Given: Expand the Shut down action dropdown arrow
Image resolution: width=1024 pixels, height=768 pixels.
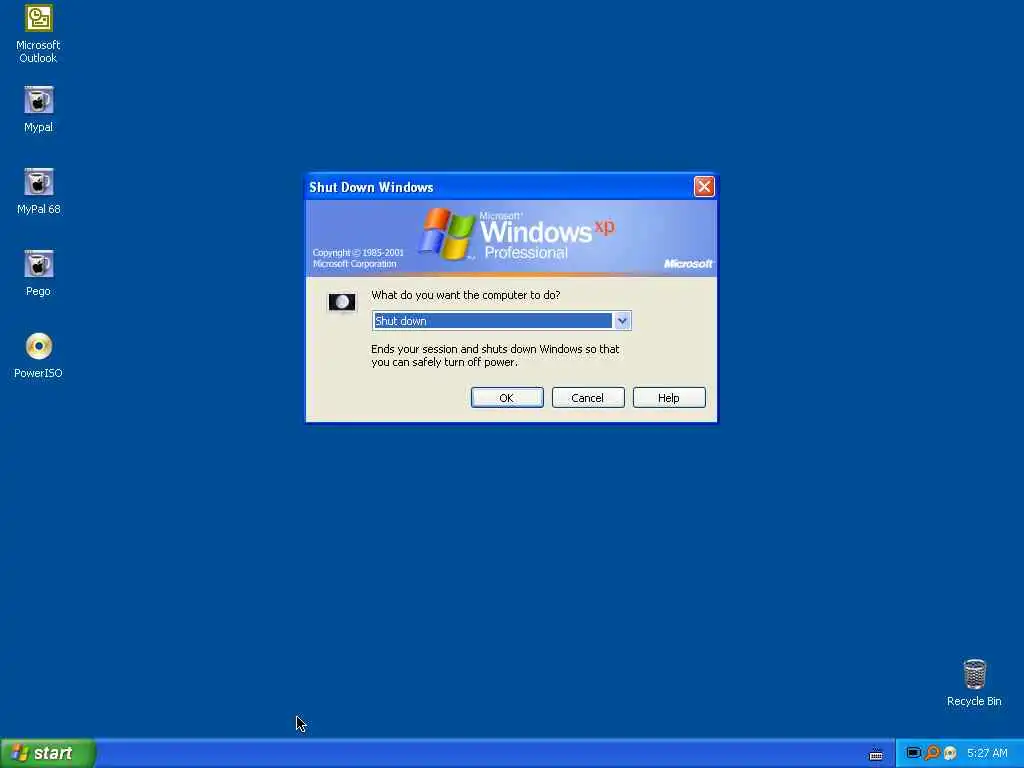Looking at the screenshot, I should pos(622,321).
